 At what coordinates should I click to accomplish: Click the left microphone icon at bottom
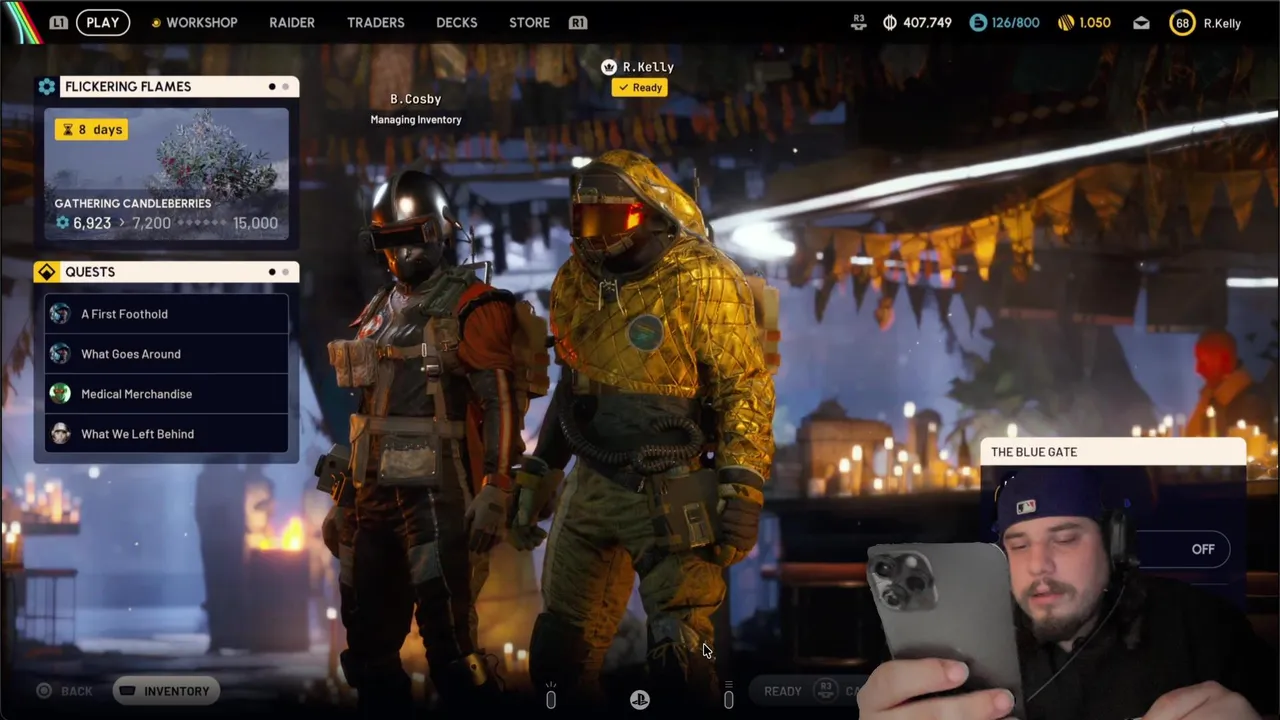coord(550,697)
